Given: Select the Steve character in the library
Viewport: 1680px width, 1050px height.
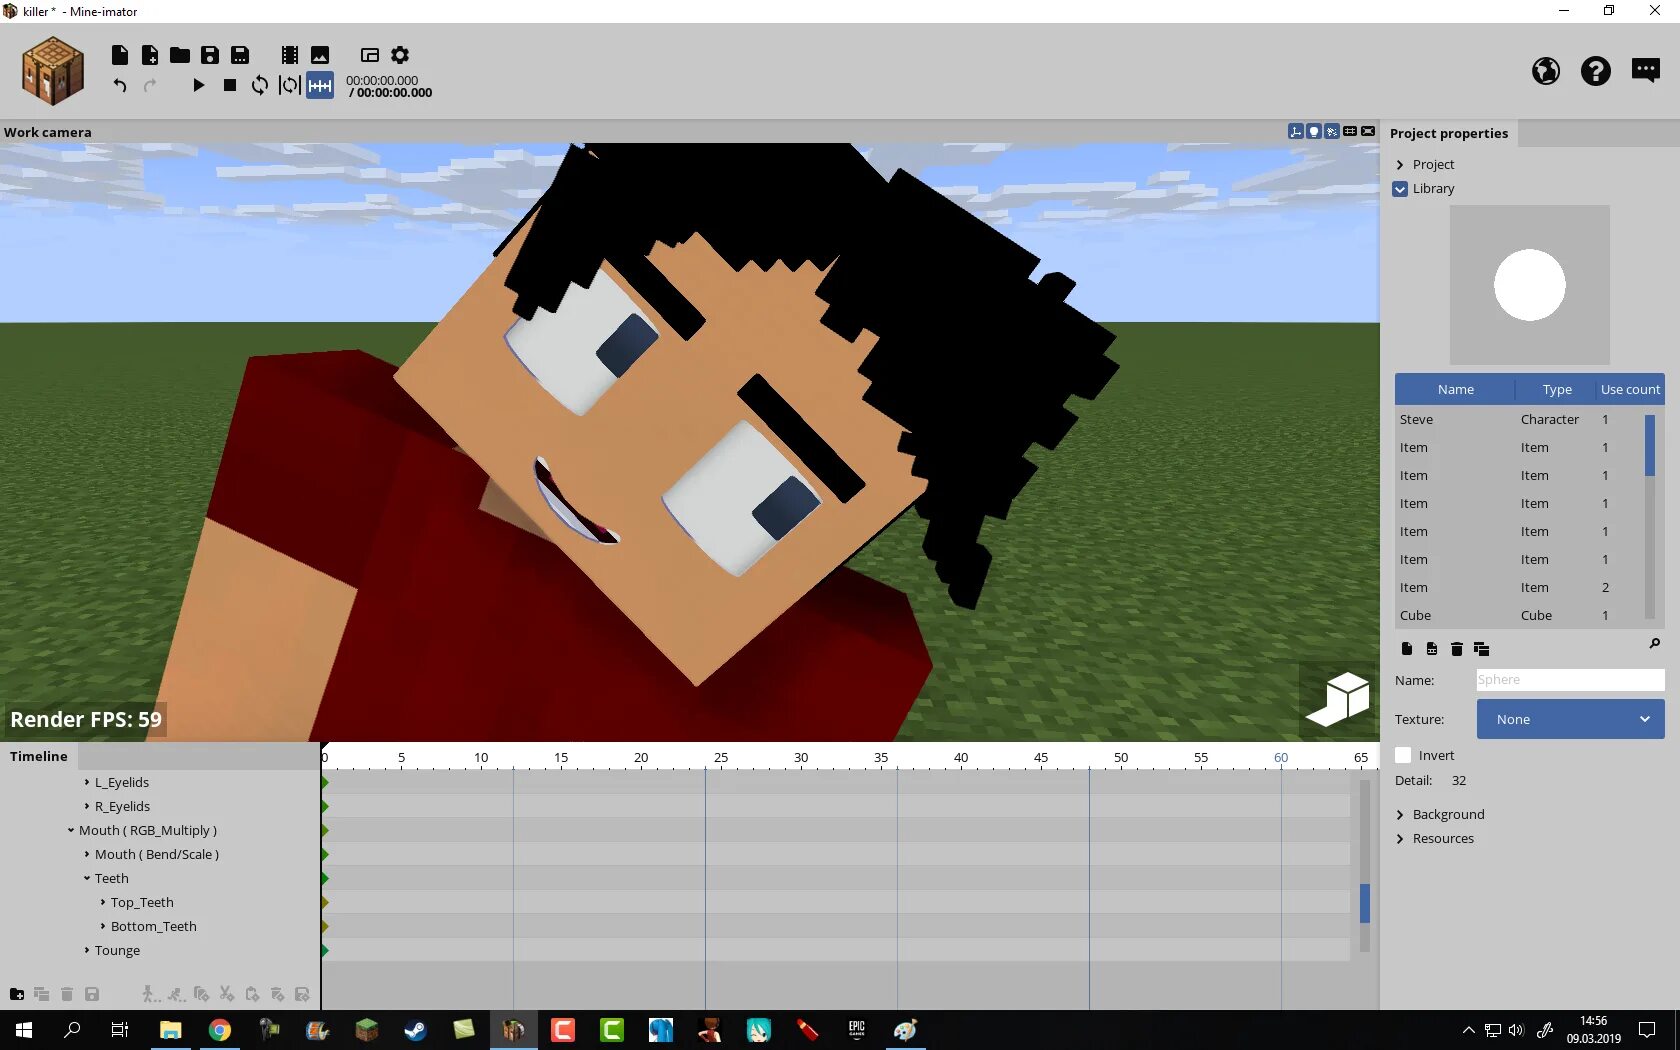Looking at the screenshot, I should coord(1519,419).
